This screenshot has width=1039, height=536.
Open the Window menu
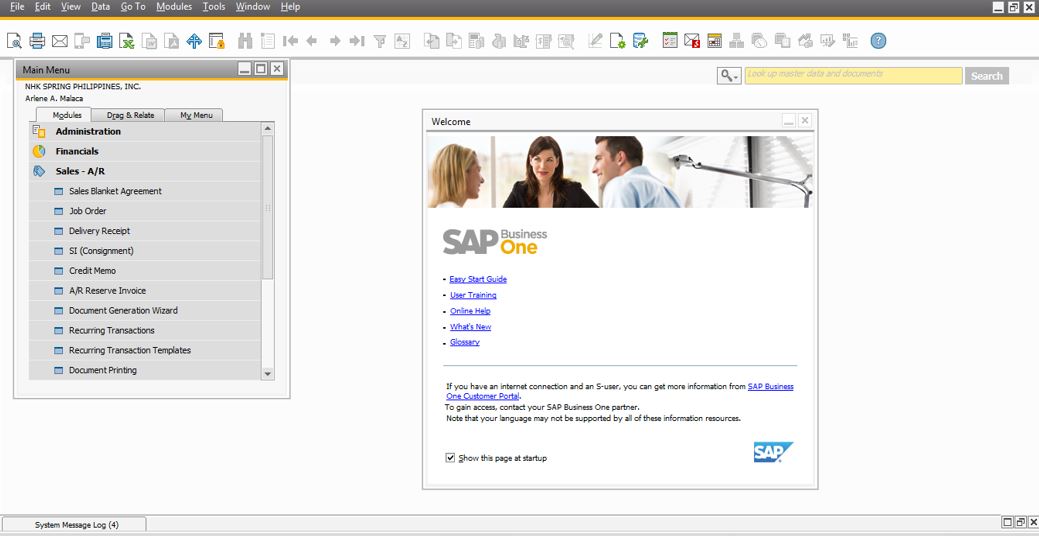252,7
